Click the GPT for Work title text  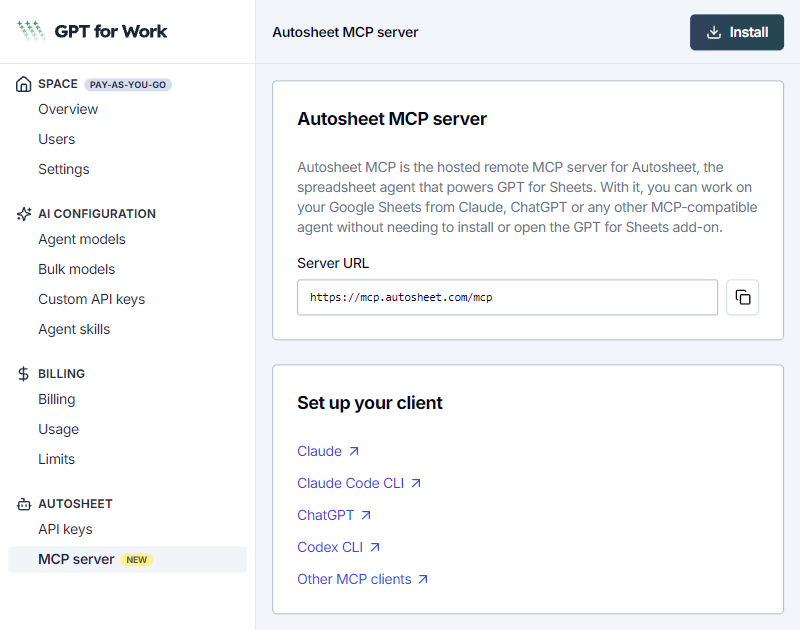(x=111, y=31)
